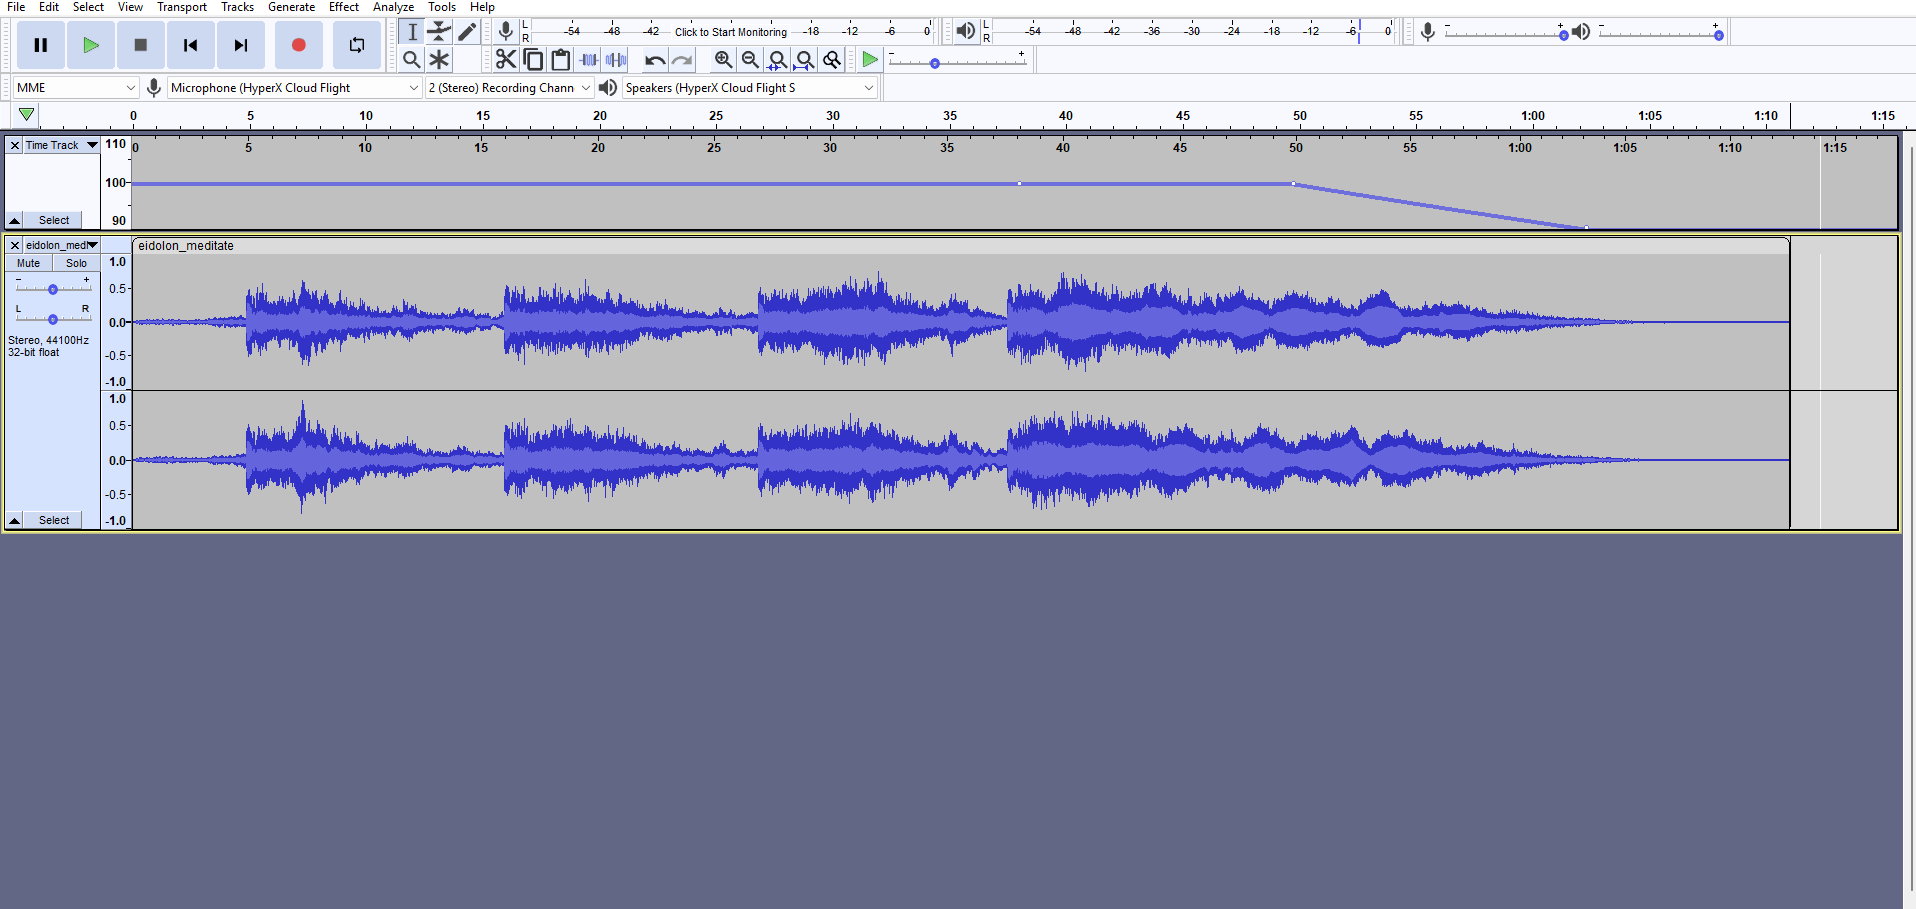
Task: Mute the eidolon_meditate track
Action: click(29, 263)
